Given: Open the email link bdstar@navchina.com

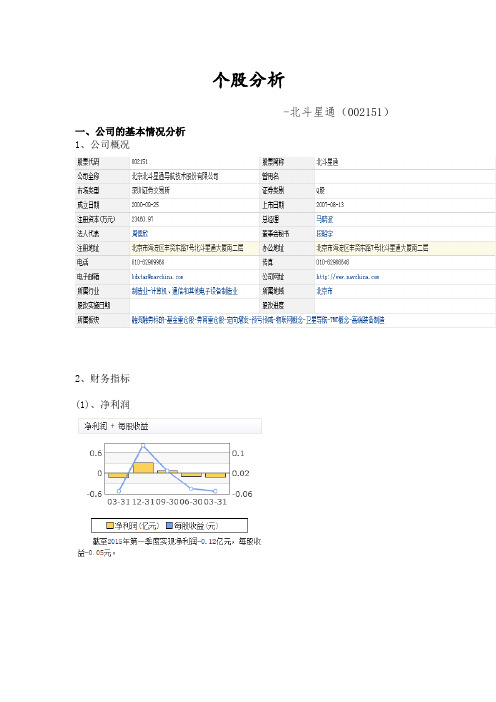Looking at the screenshot, I should (x=157, y=277).
